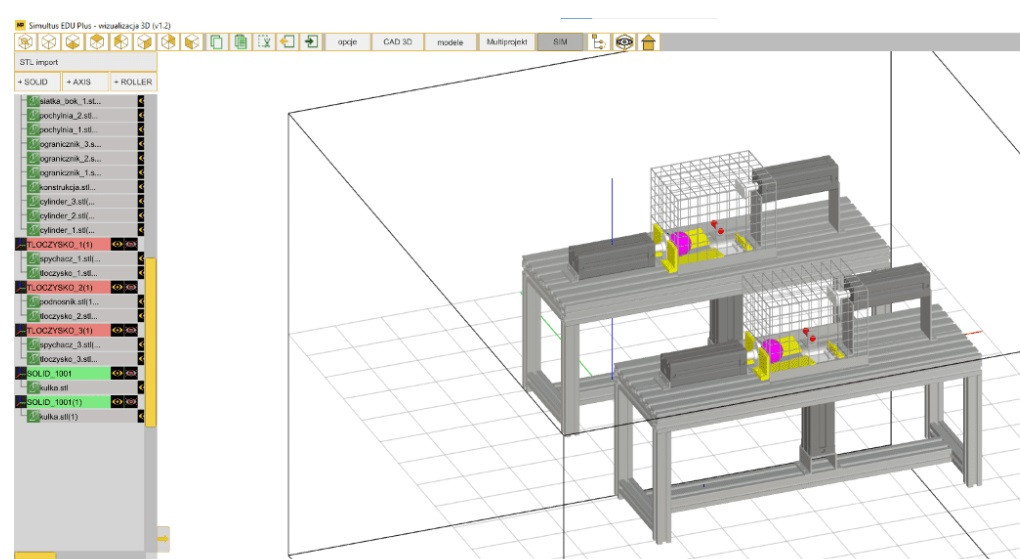Click the green STL icon of pochylnia_2.stl
The height and width of the screenshot is (559, 1020).
tap(33, 116)
